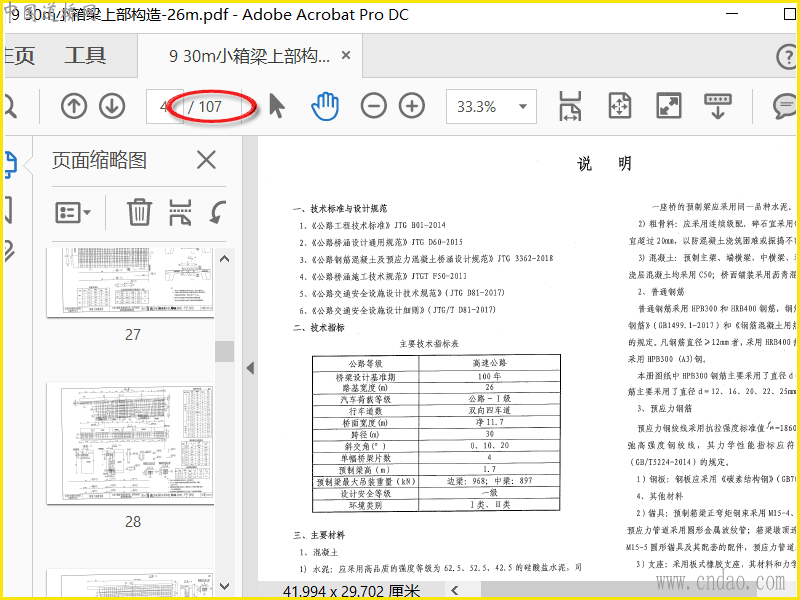Click table cell 高速公路
This screenshot has width=800, height=600.
pos(489,363)
